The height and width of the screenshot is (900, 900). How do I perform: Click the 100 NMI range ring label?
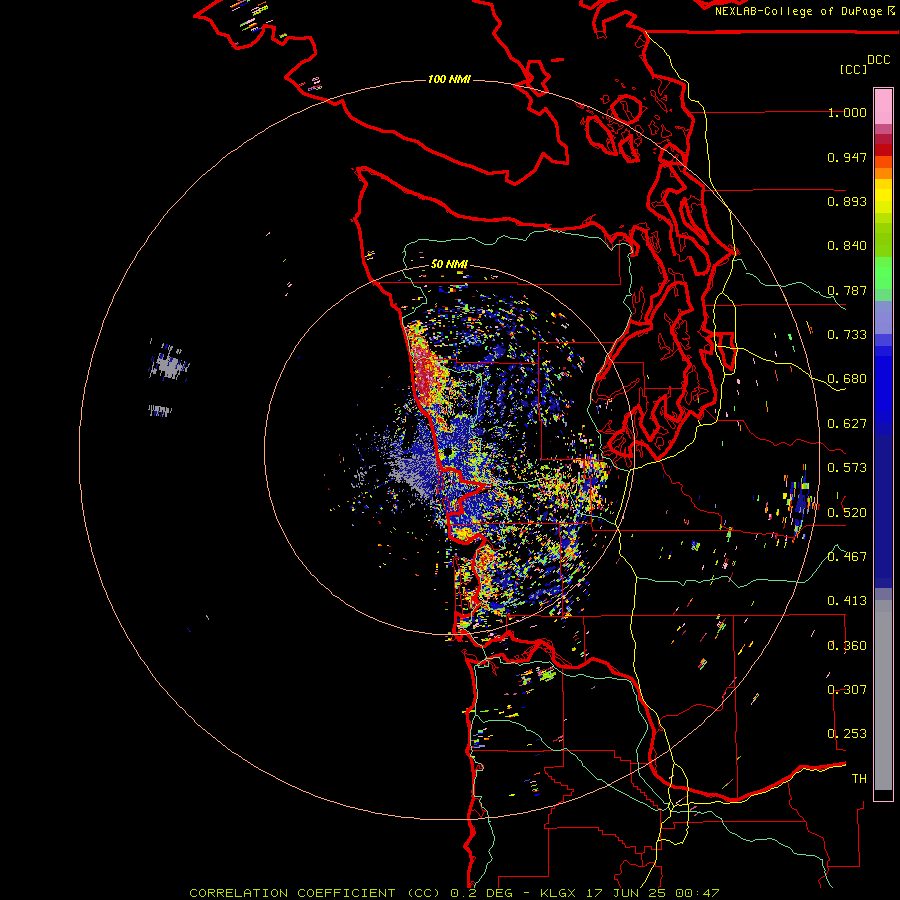tap(449, 79)
